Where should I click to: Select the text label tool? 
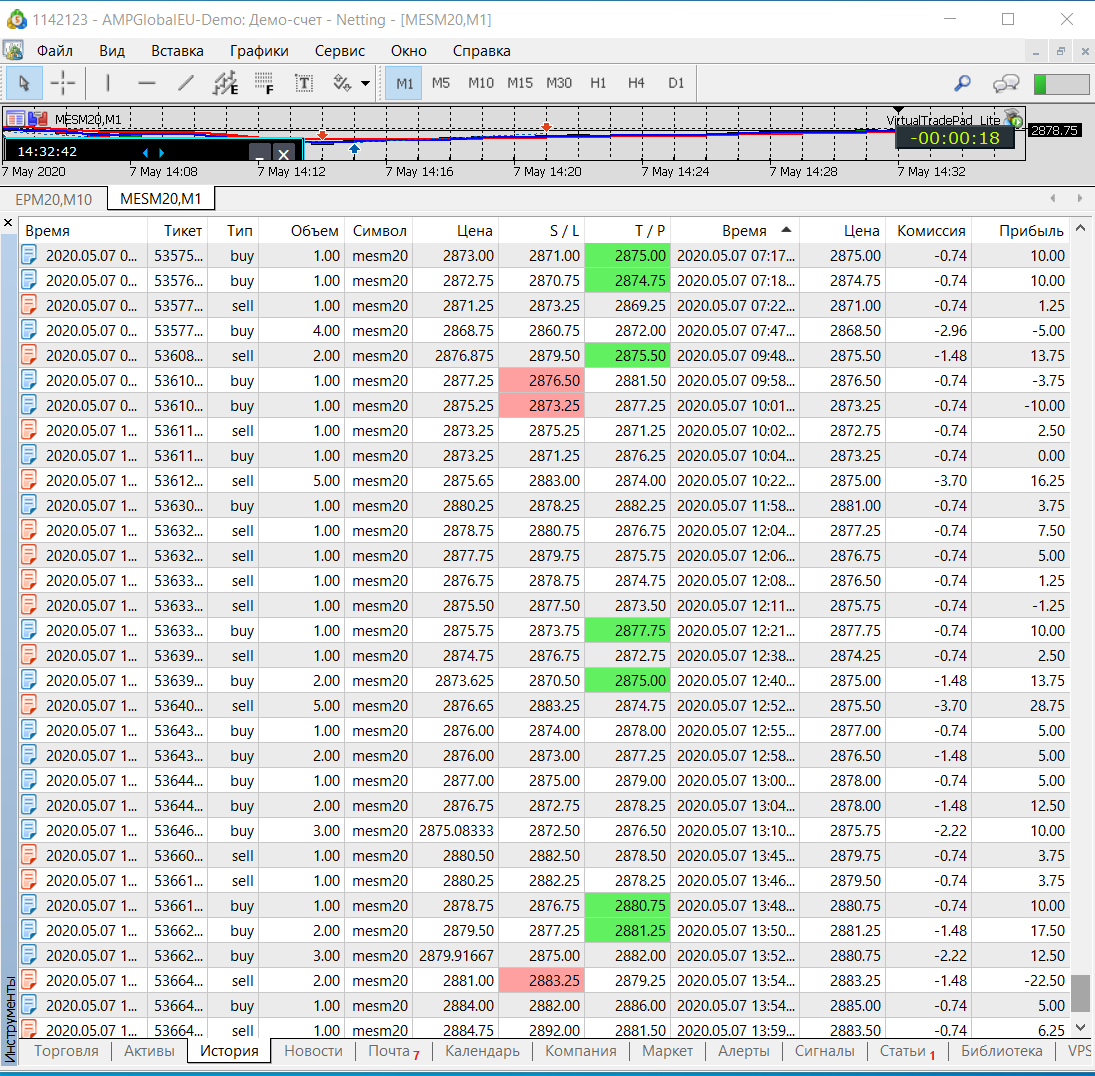[x=303, y=83]
